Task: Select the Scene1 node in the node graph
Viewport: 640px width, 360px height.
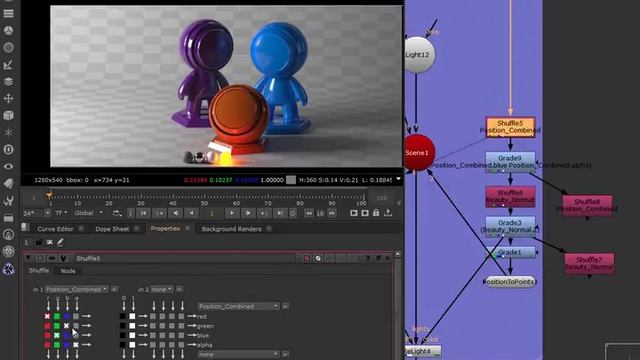Action: 418,153
